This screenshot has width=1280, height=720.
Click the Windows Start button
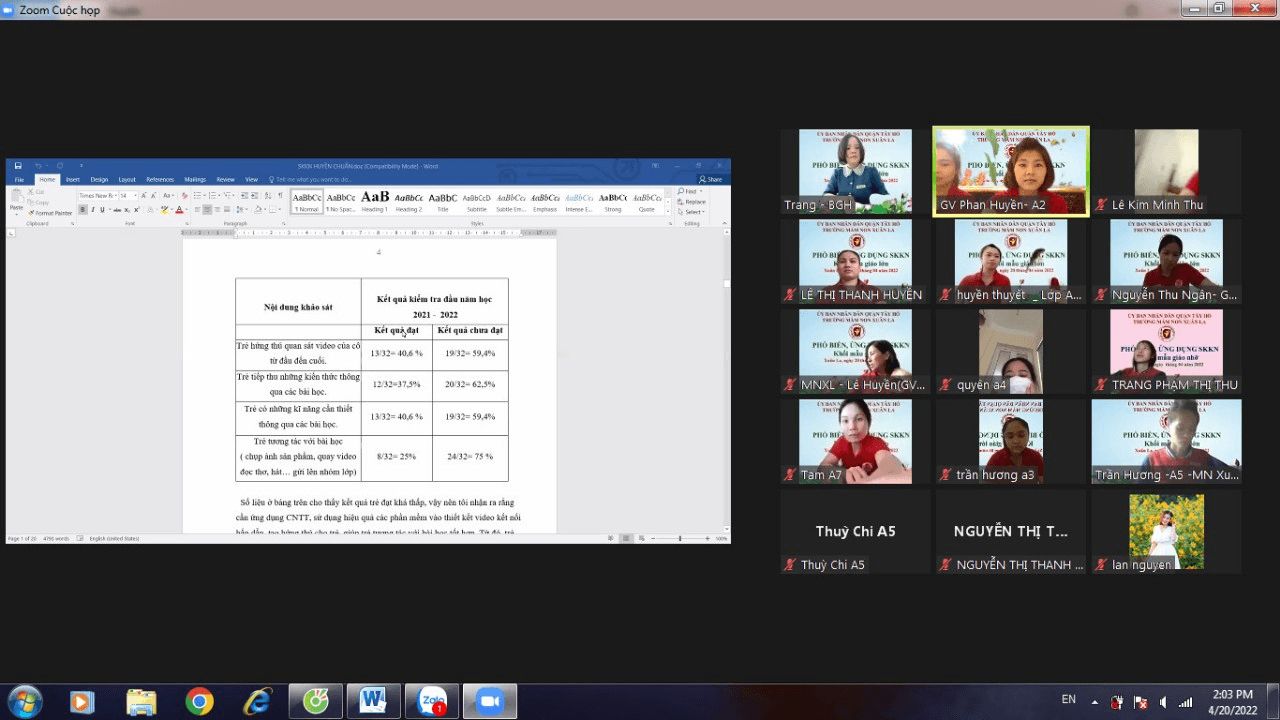point(24,701)
